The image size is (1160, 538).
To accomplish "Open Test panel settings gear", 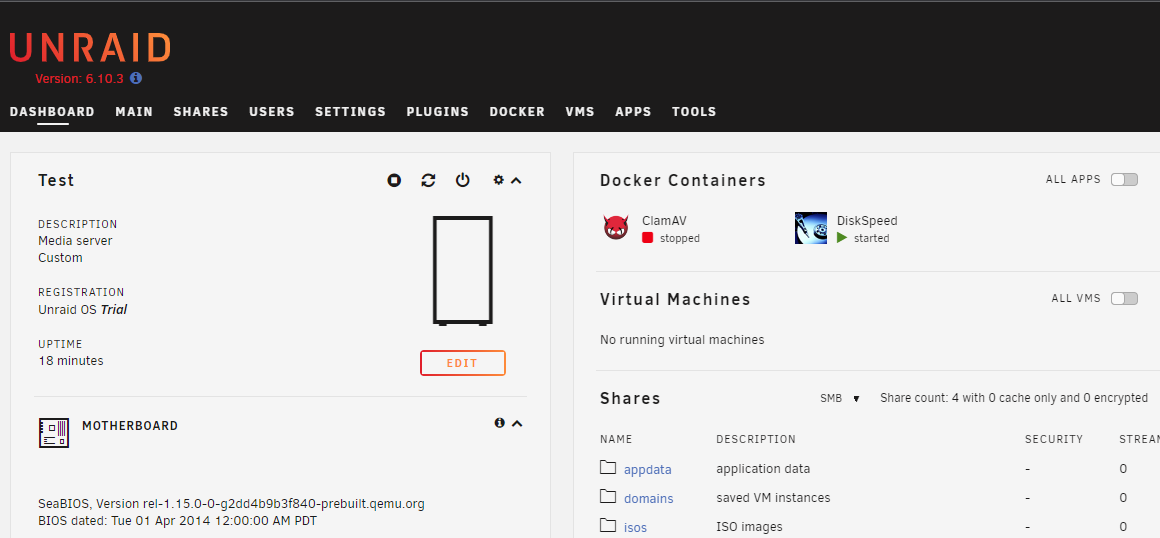I will click(x=499, y=180).
